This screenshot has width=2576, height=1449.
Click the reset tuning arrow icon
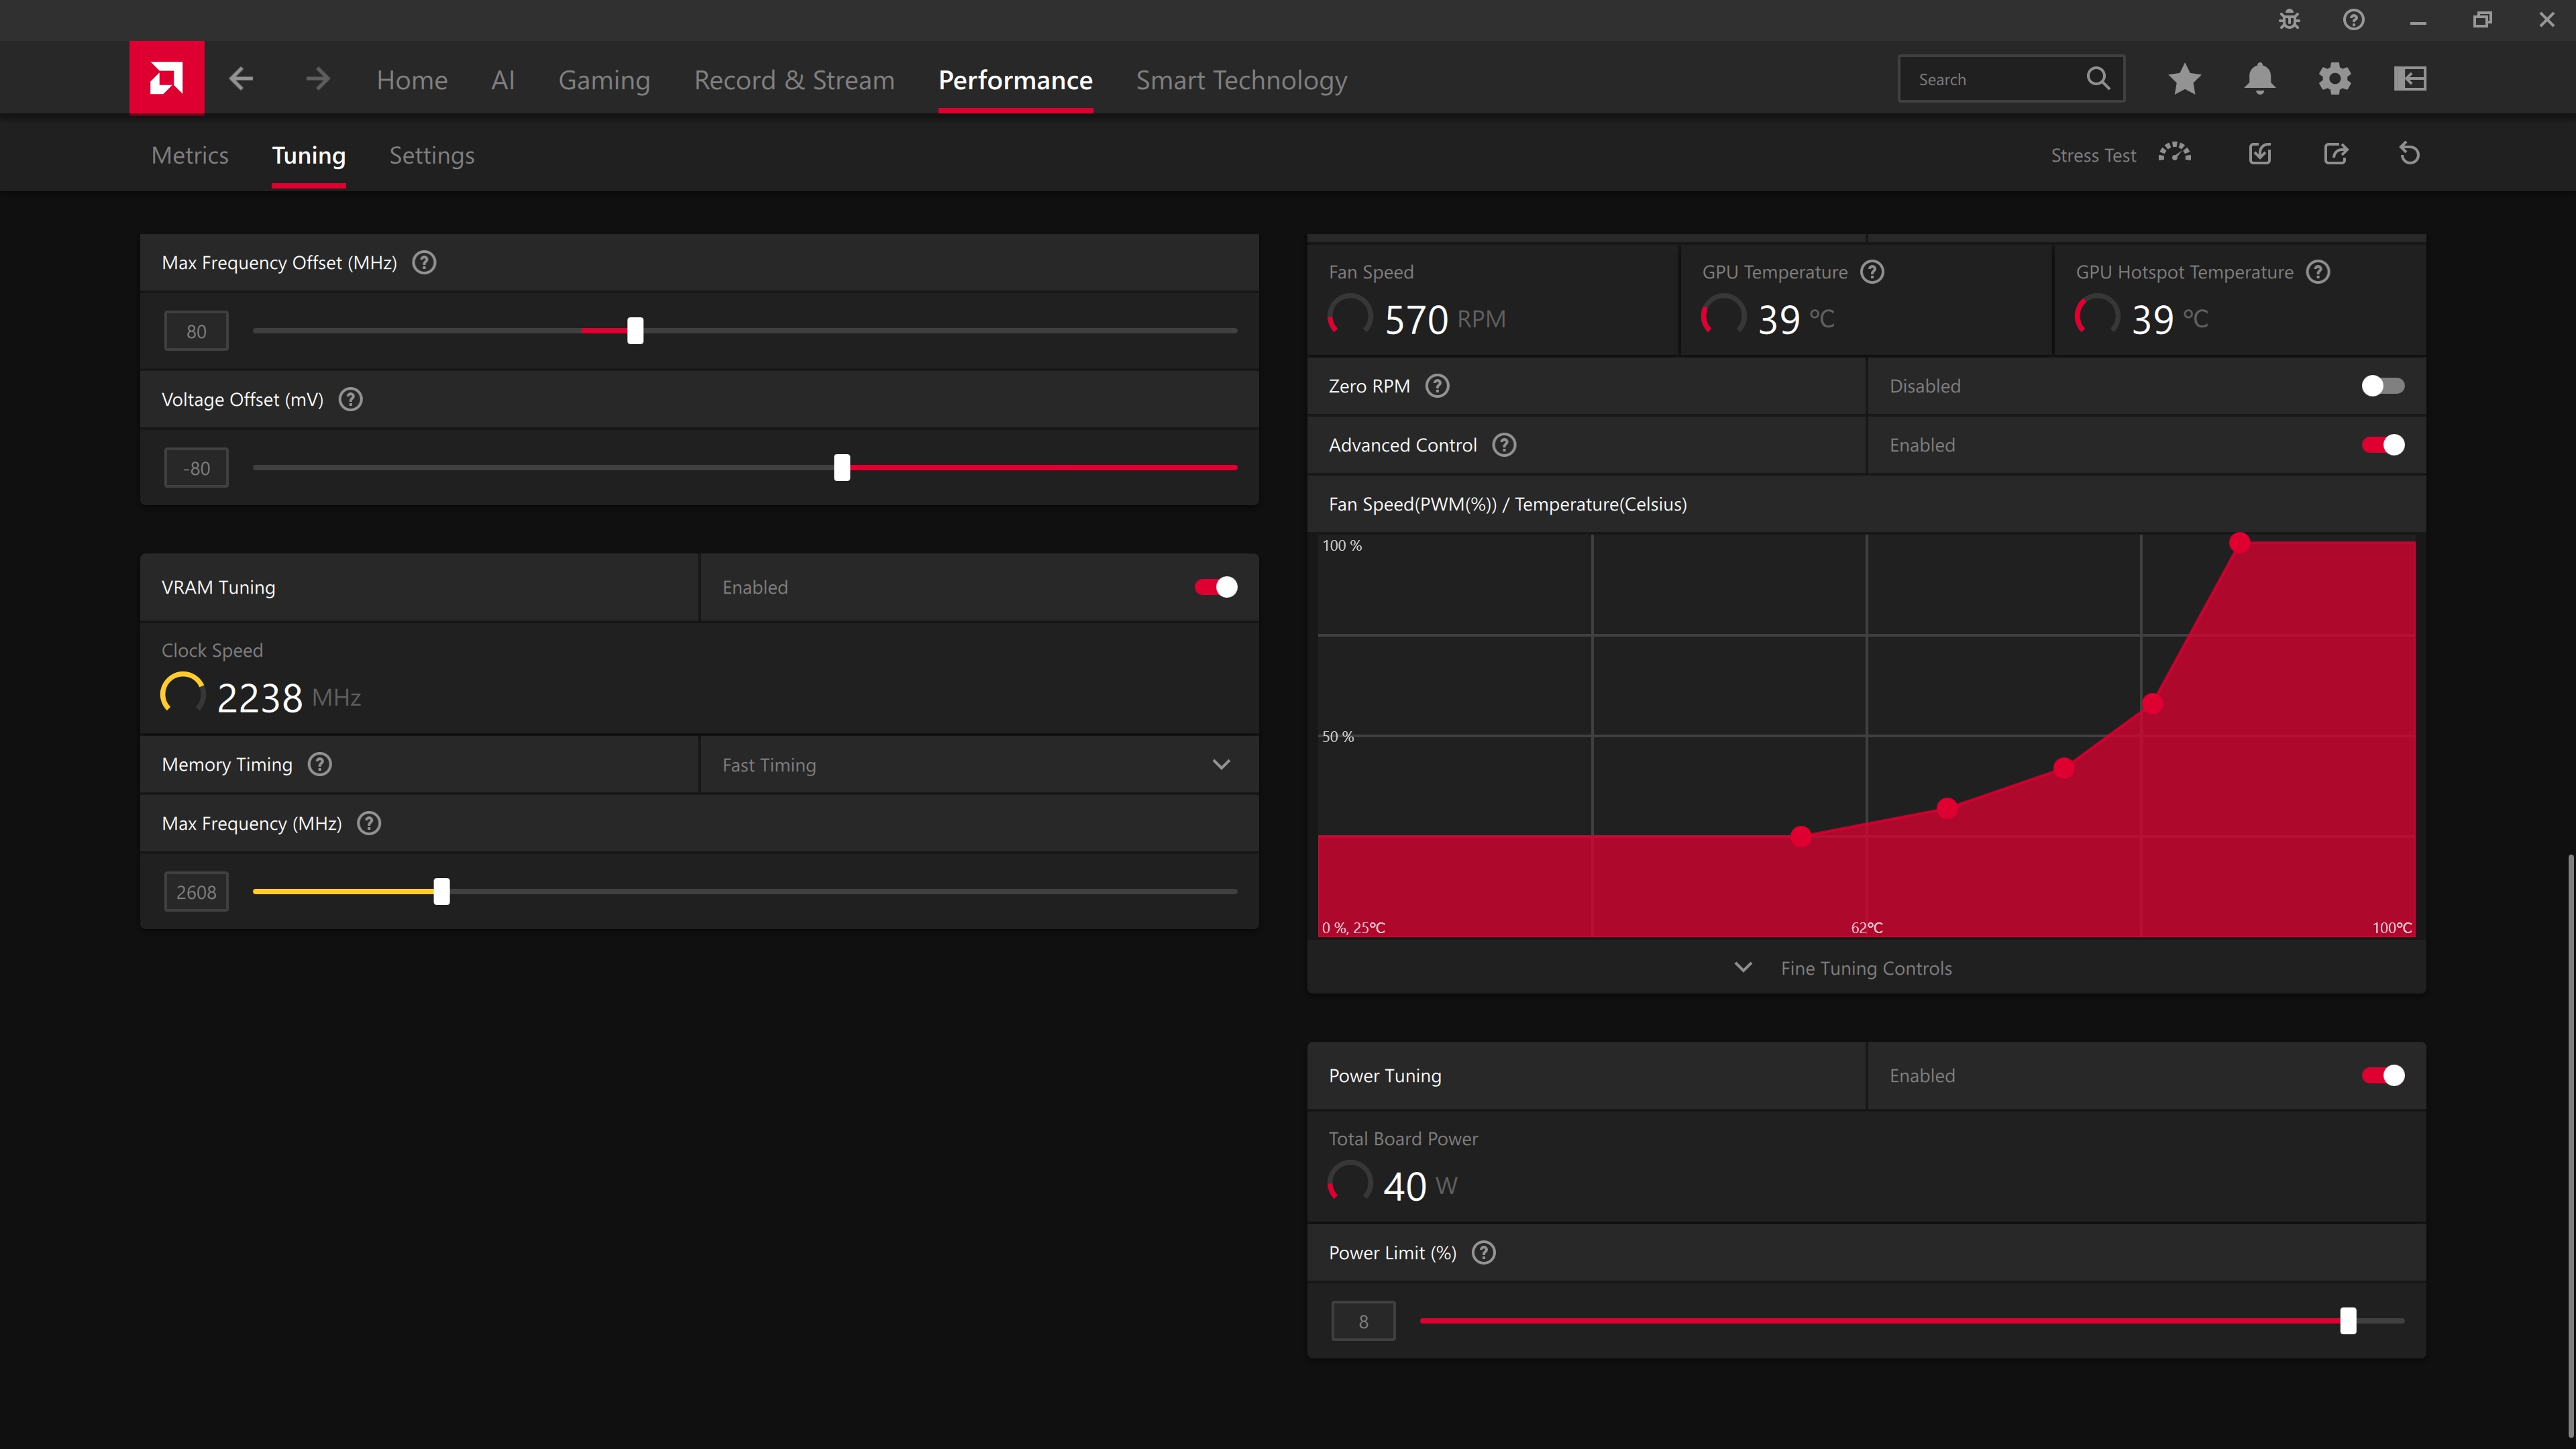pos(2409,154)
